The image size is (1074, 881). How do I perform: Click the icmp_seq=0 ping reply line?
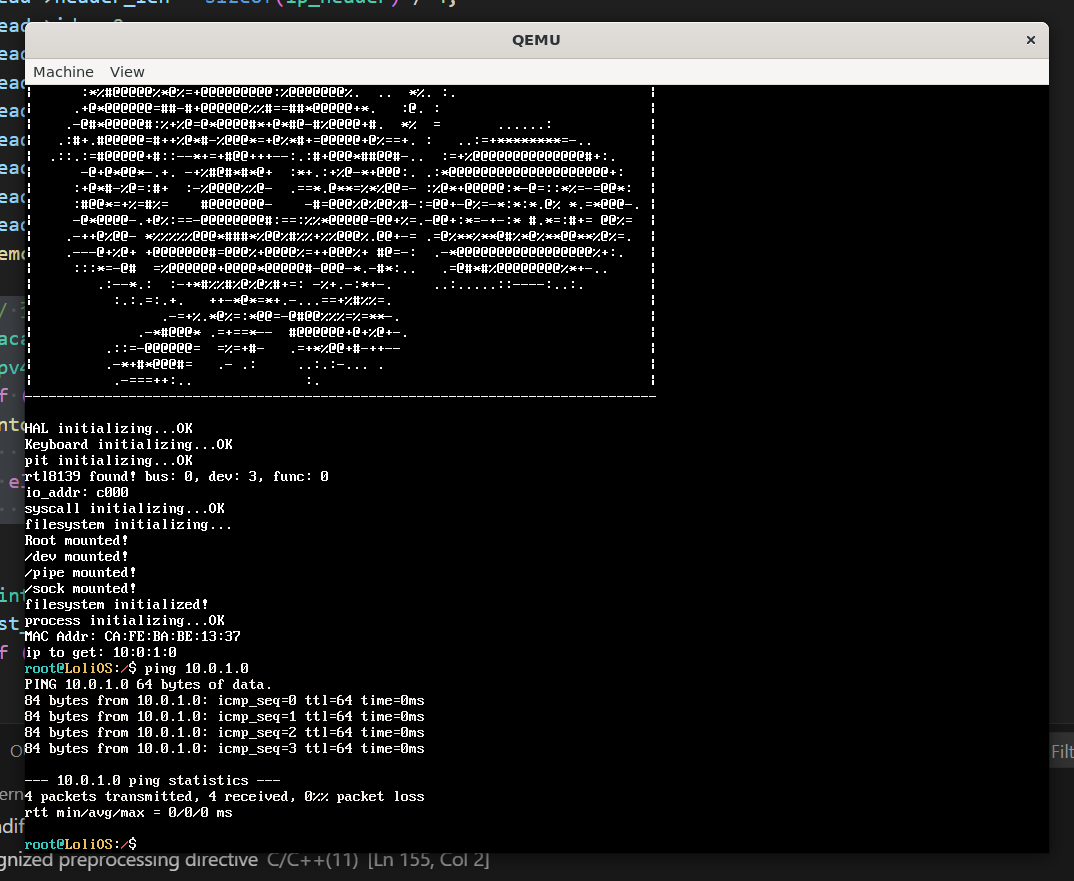pos(224,700)
